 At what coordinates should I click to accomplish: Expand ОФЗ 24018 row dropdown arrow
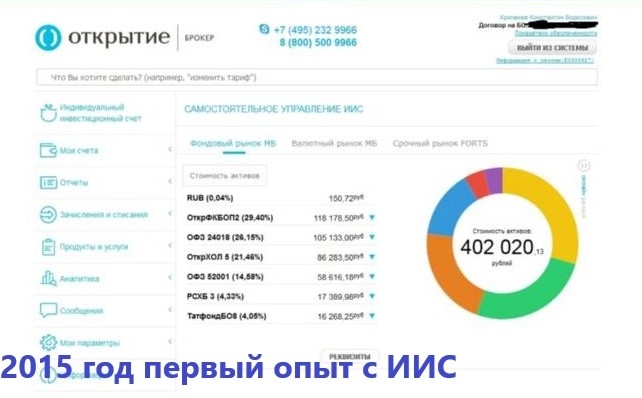(372, 237)
